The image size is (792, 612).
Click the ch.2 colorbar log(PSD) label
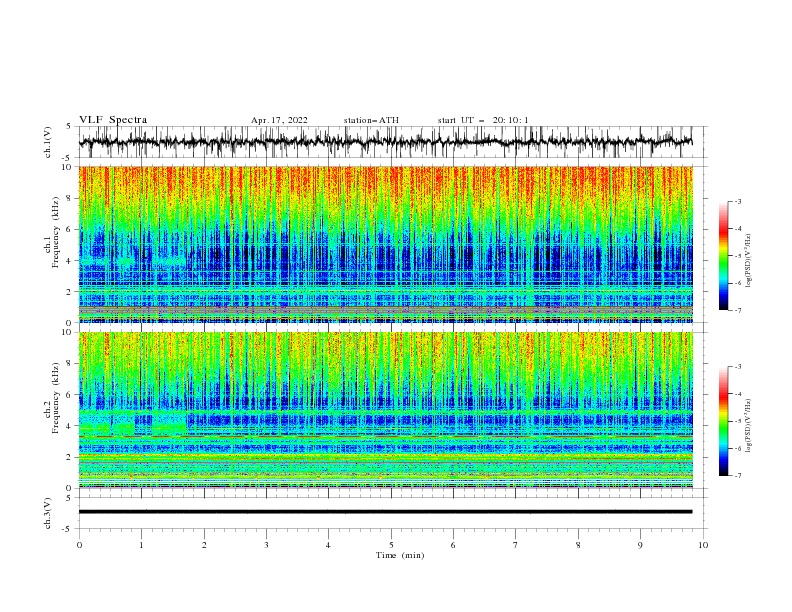[x=748, y=425]
